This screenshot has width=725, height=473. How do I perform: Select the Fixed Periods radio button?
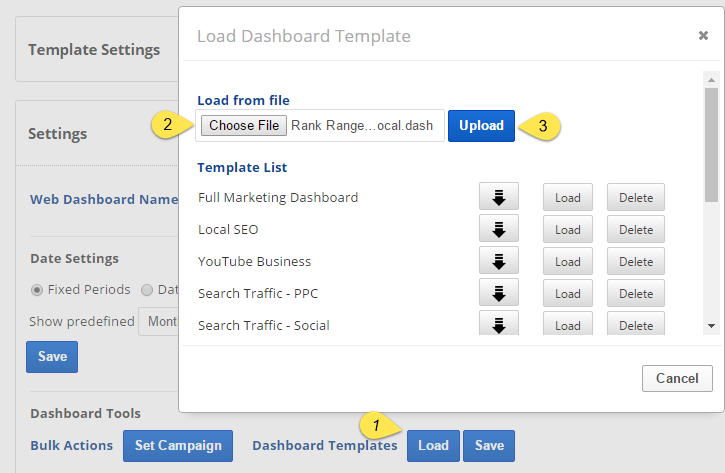point(37,290)
